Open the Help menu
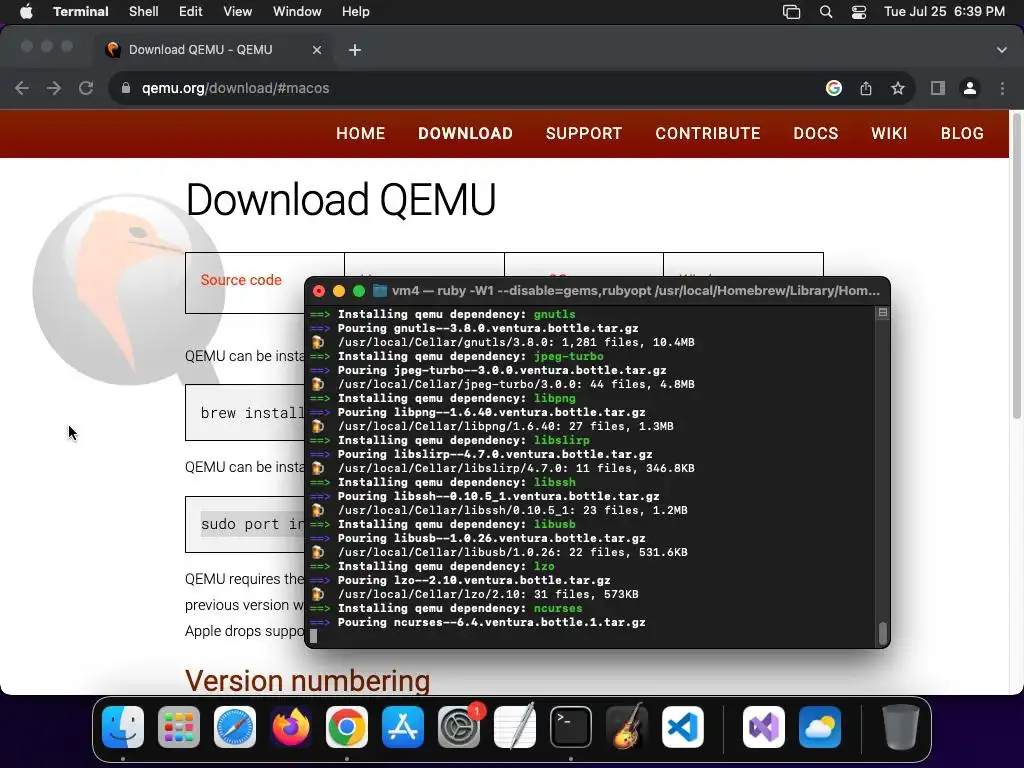This screenshot has width=1024, height=768. 356,12
